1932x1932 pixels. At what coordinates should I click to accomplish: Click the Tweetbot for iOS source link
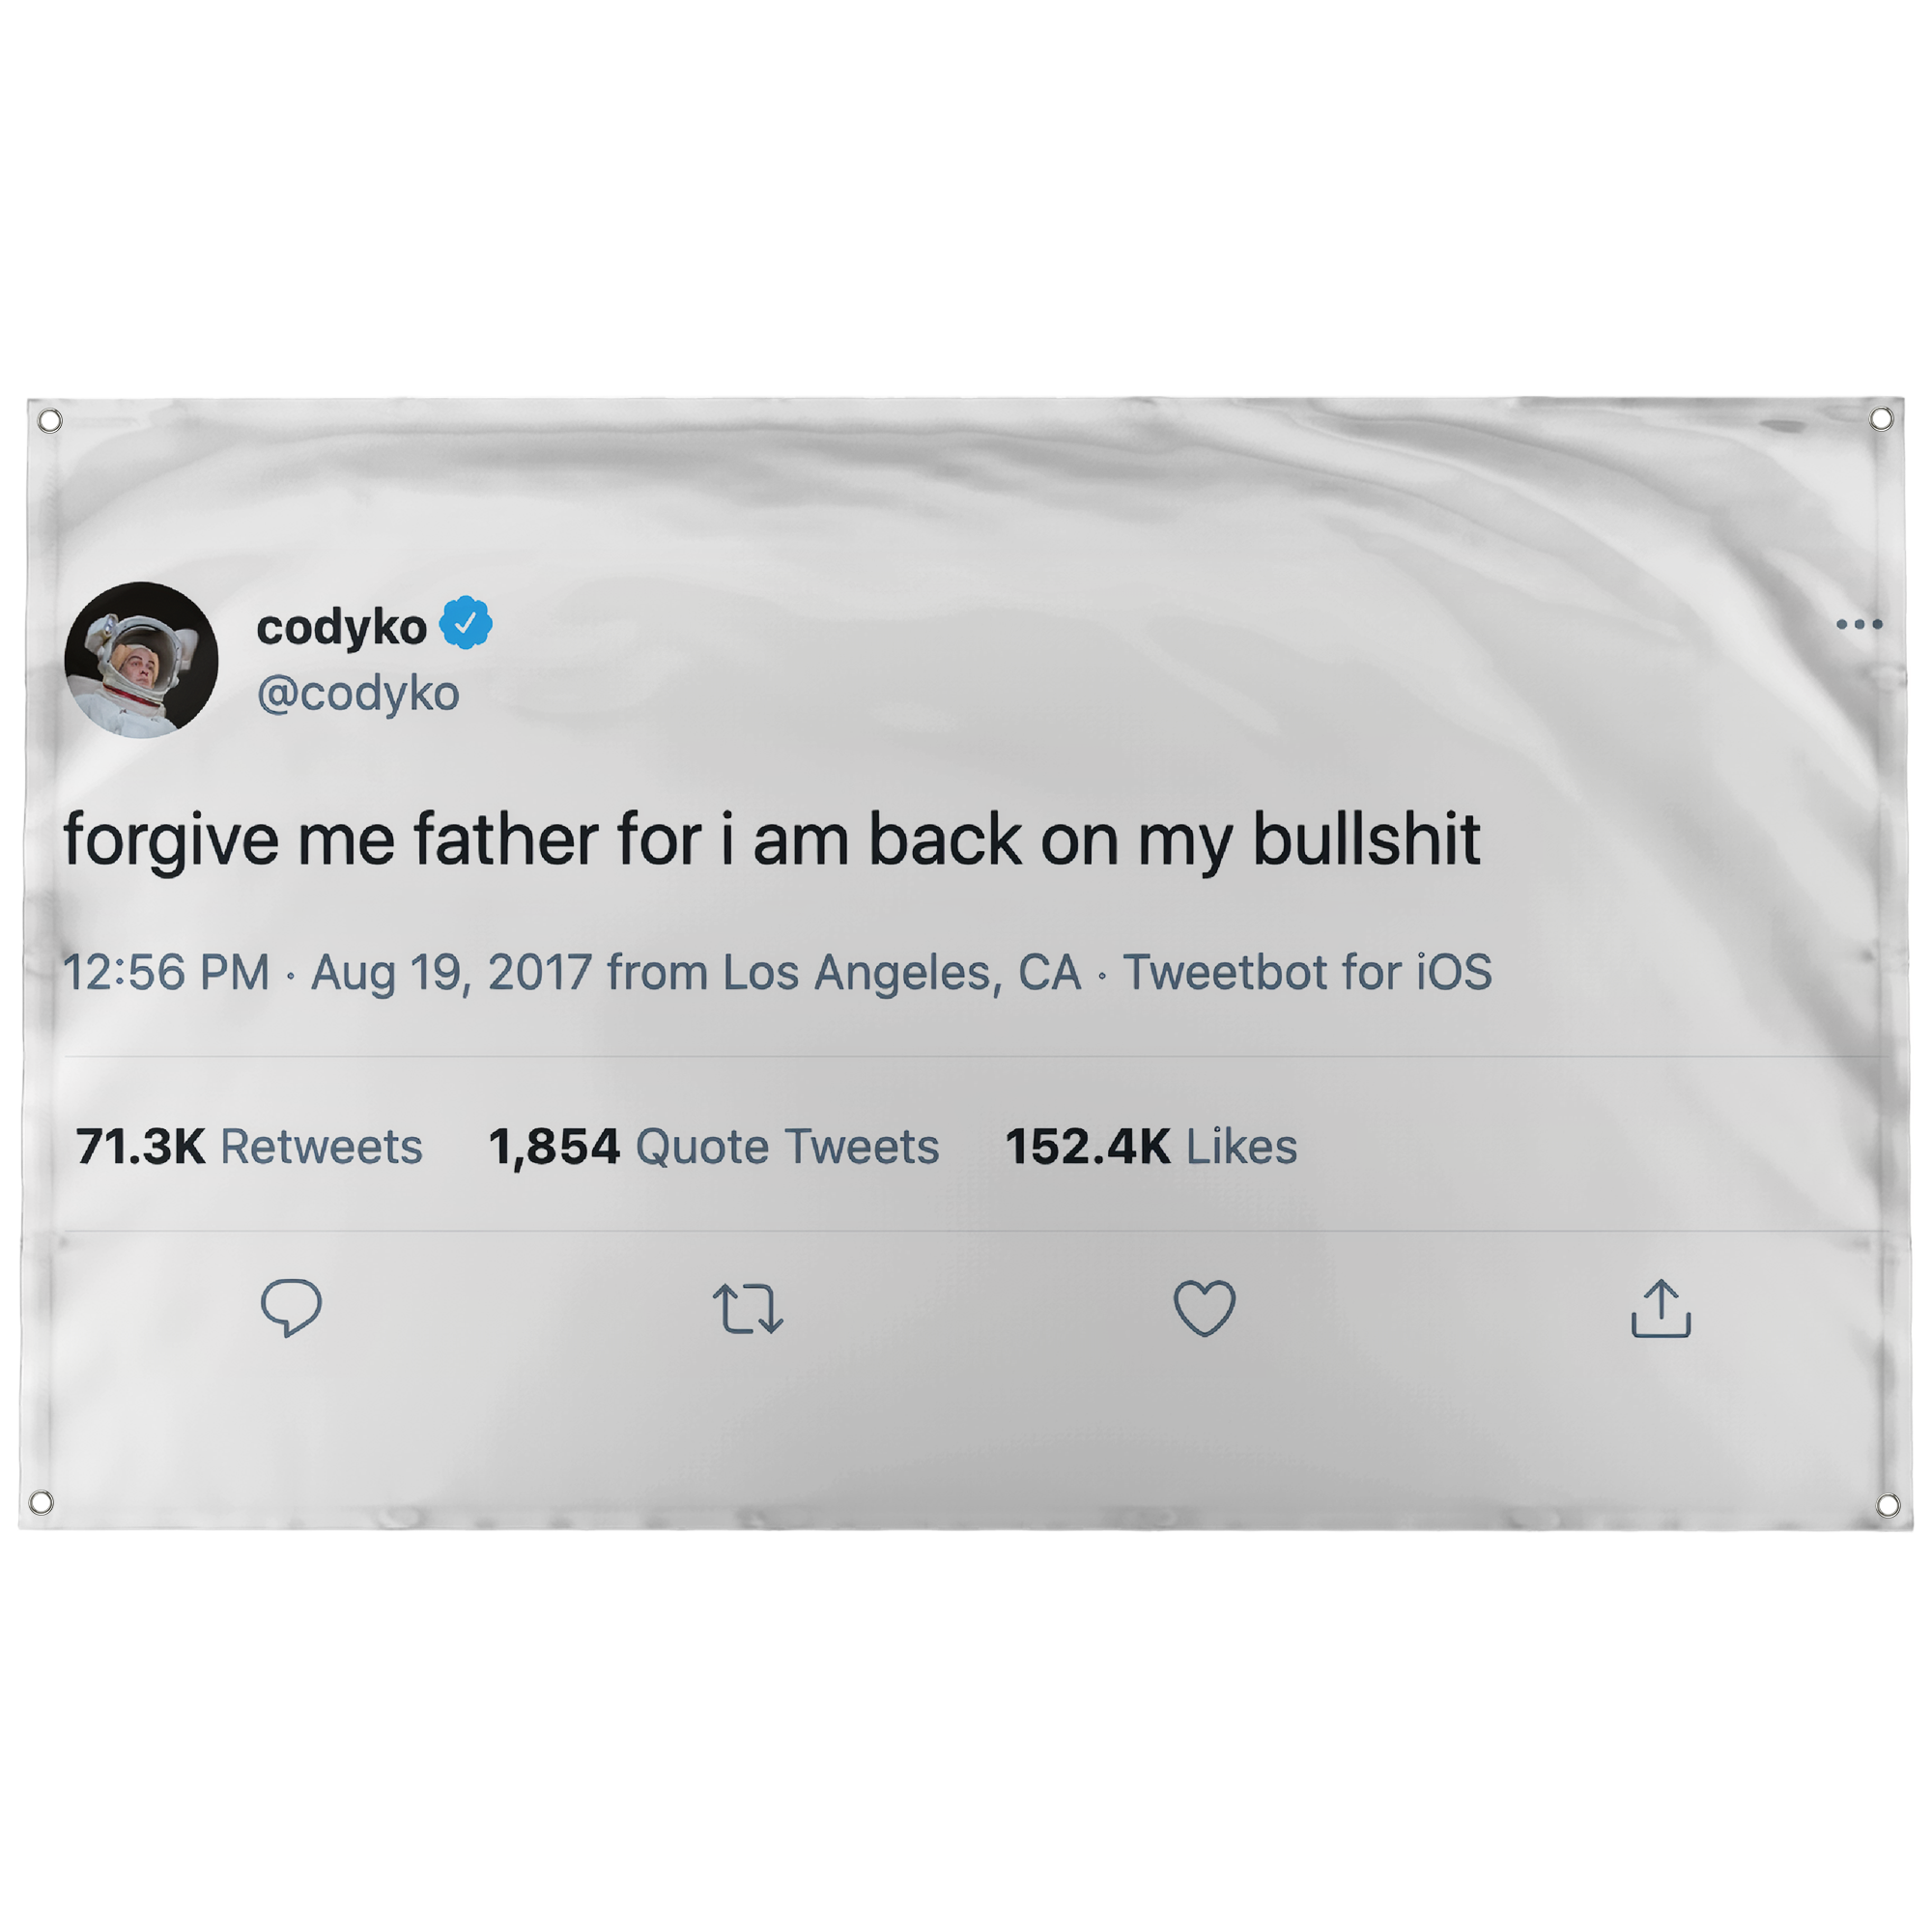tap(1308, 972)
